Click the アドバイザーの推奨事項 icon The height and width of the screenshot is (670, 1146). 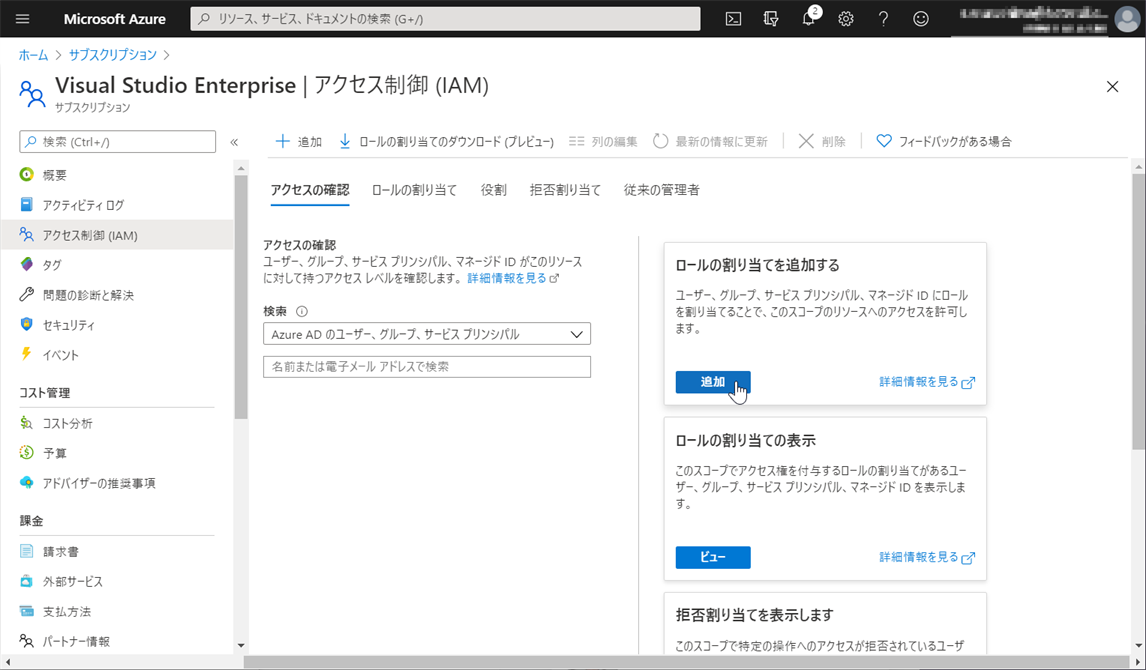coord(26,483)
